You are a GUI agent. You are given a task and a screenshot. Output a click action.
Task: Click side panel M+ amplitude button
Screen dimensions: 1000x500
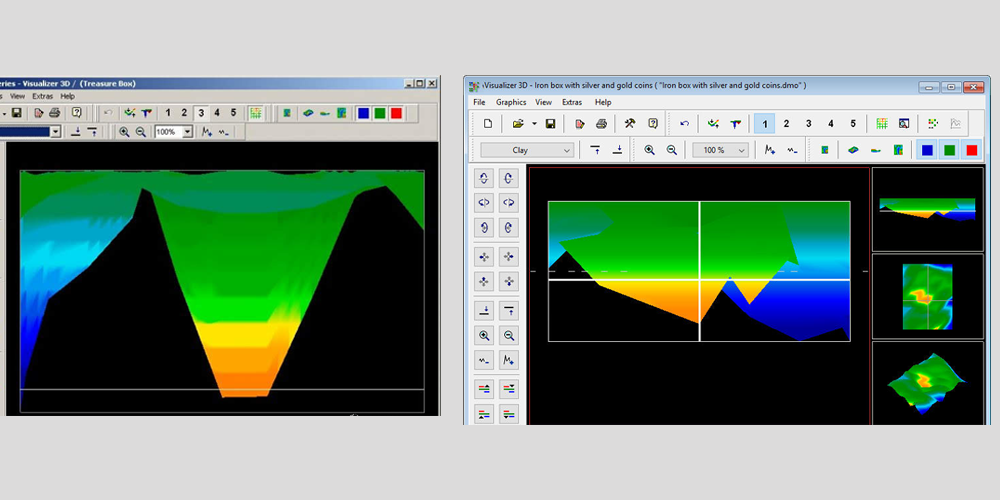click(x=508, y=361)
